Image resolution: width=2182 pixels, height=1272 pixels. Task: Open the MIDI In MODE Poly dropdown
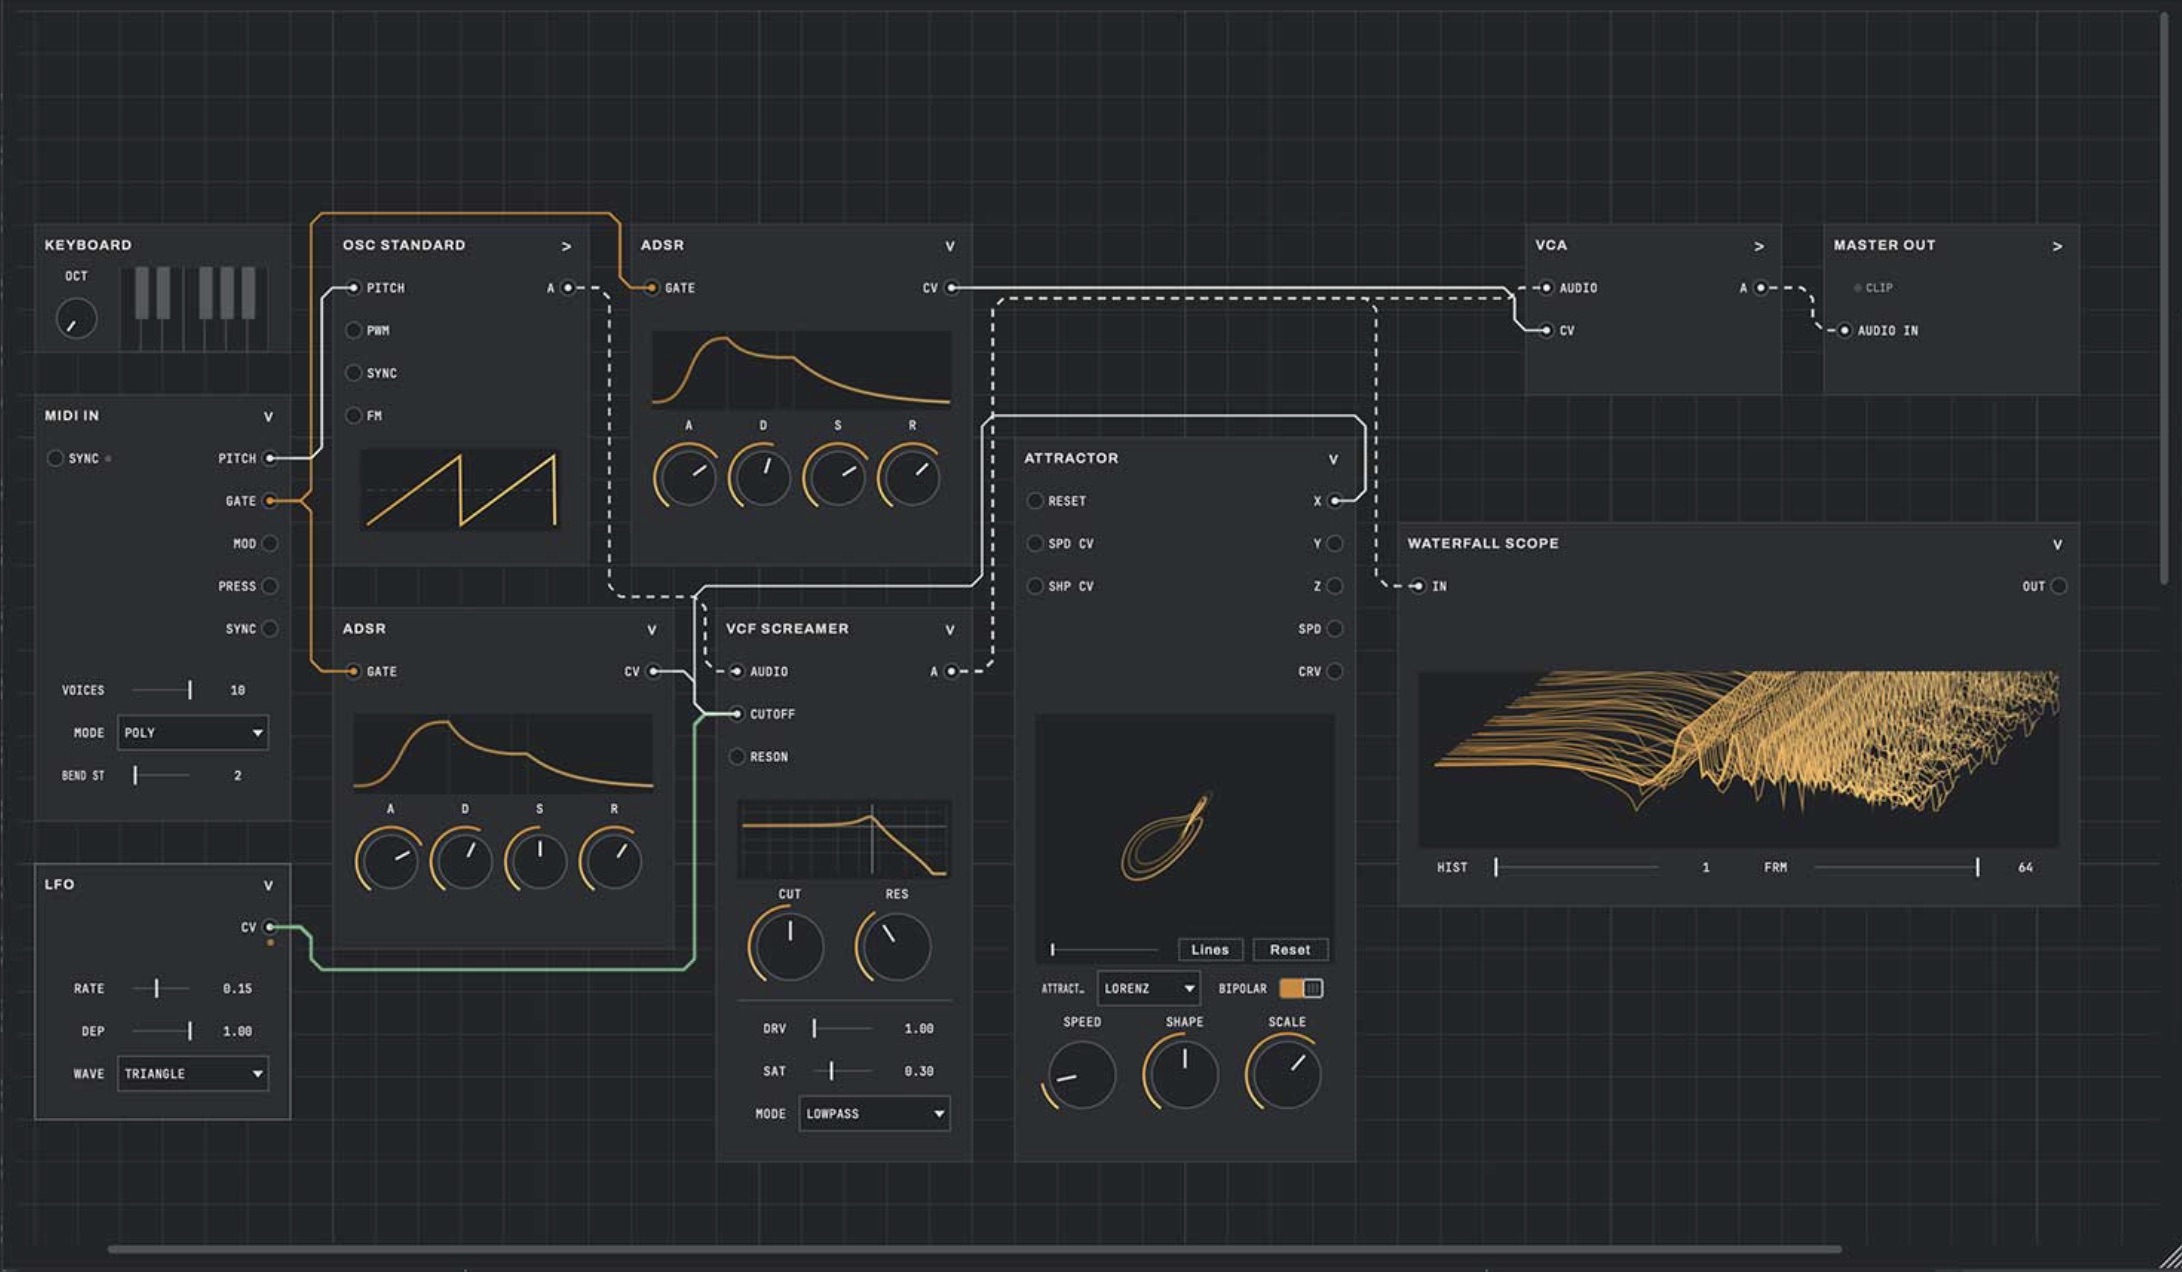pyautogui.click(x=192, y=733)
